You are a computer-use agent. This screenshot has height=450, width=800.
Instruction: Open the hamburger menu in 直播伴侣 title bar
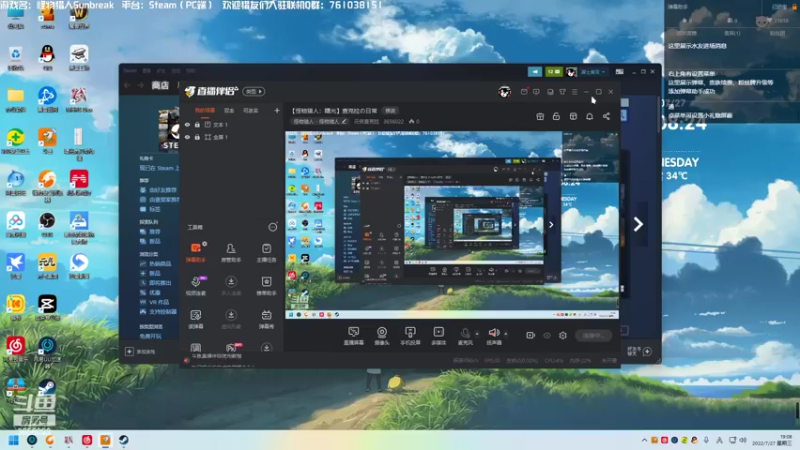pos(574,92)
